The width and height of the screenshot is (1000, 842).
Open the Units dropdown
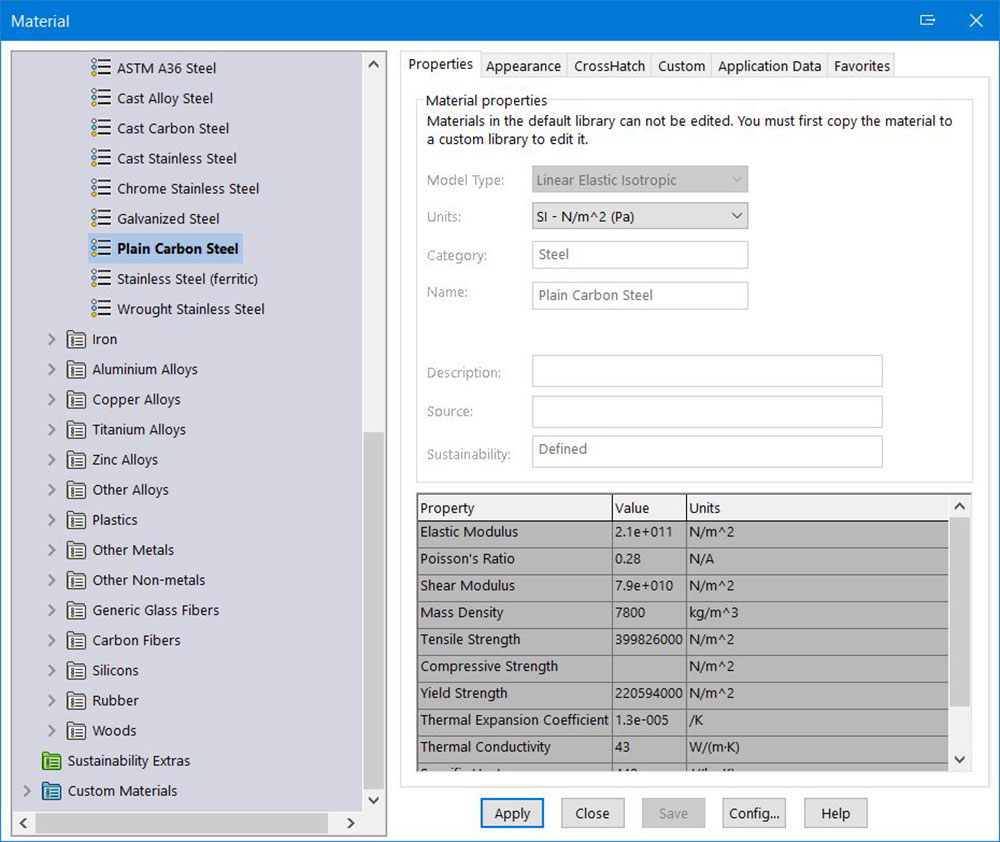coord(640,216)
